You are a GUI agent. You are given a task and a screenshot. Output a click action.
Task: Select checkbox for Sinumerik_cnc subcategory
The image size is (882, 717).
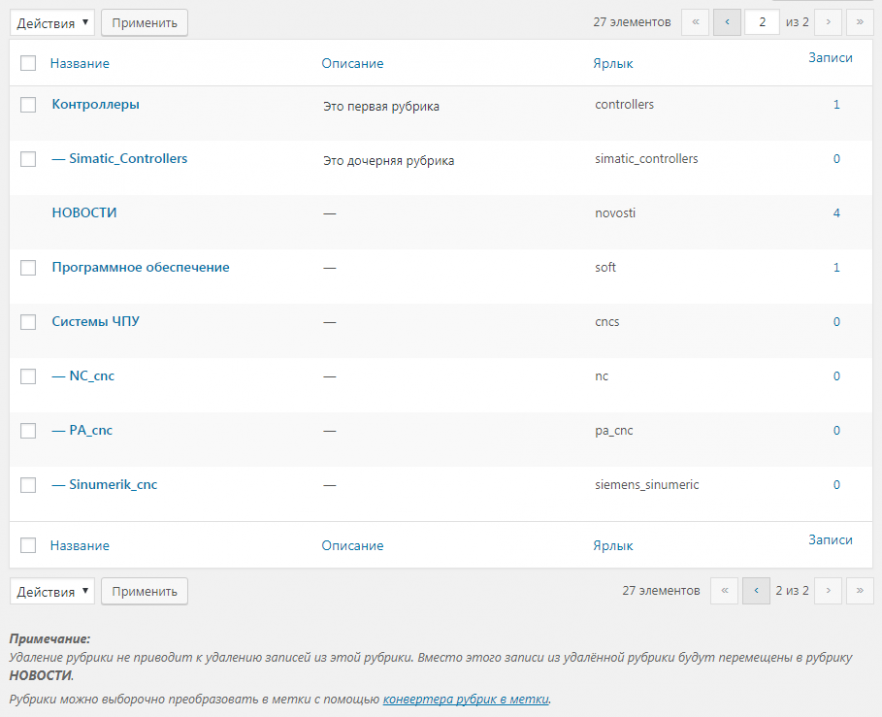pyautogui.click(x=28, y=485)
